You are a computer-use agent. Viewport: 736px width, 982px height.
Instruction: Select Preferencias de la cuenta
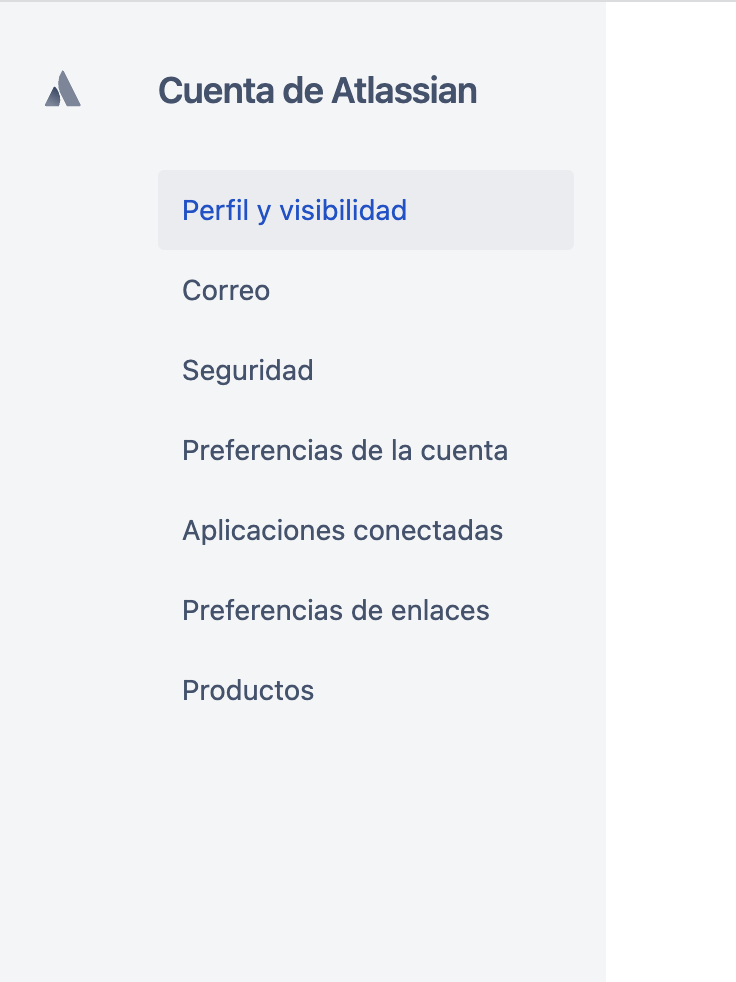tap(345, 451)
